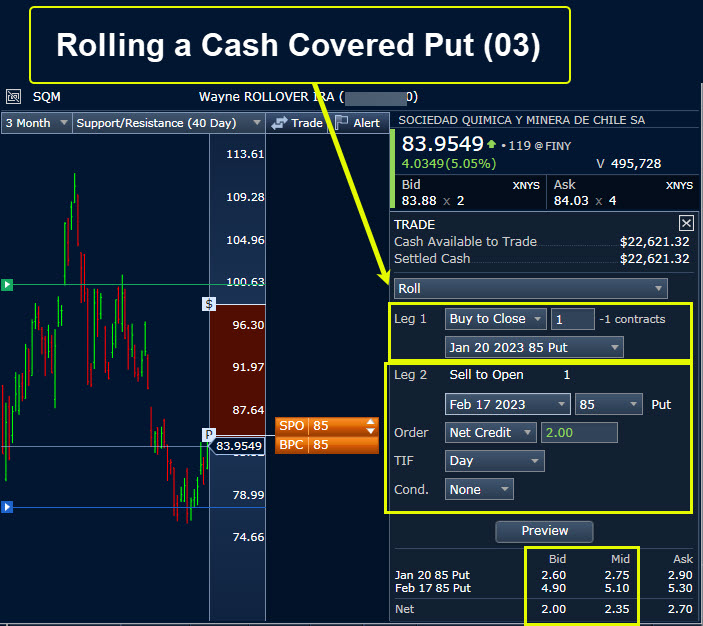Click the Preview button
Screen dimensions: 703x626
(544, 531)
